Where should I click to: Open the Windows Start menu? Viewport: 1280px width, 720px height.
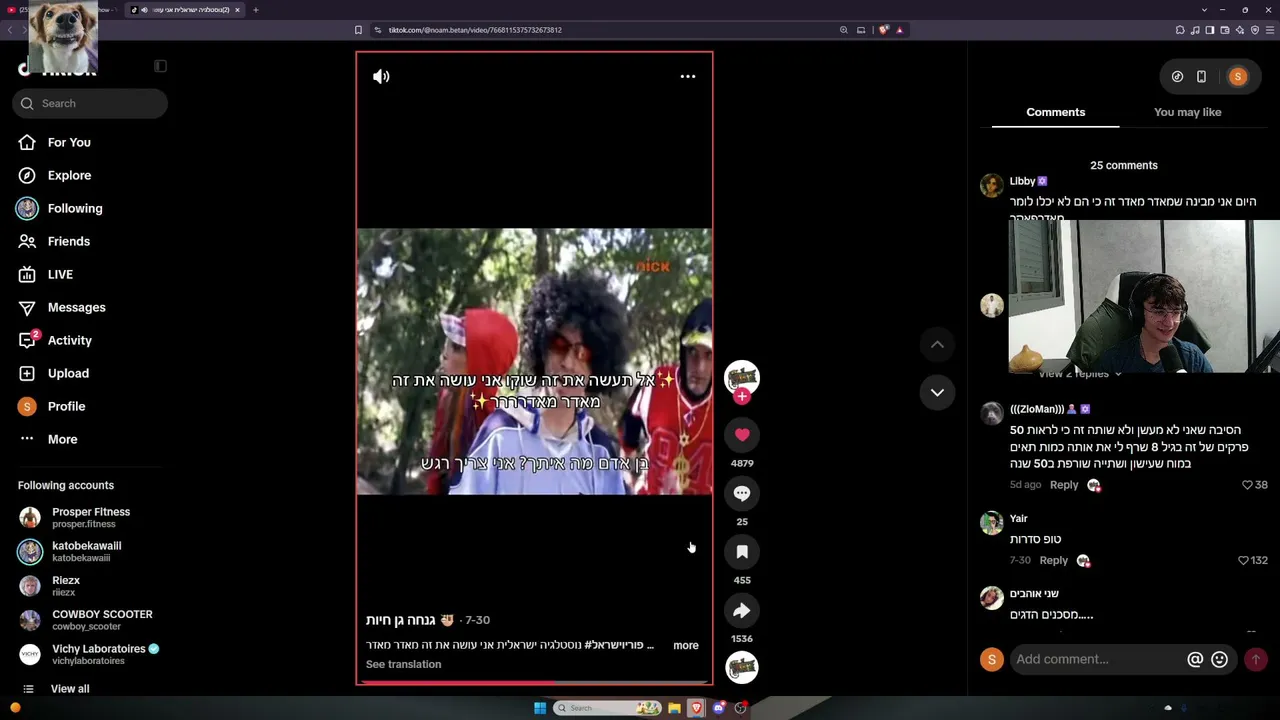click(540, 708)
